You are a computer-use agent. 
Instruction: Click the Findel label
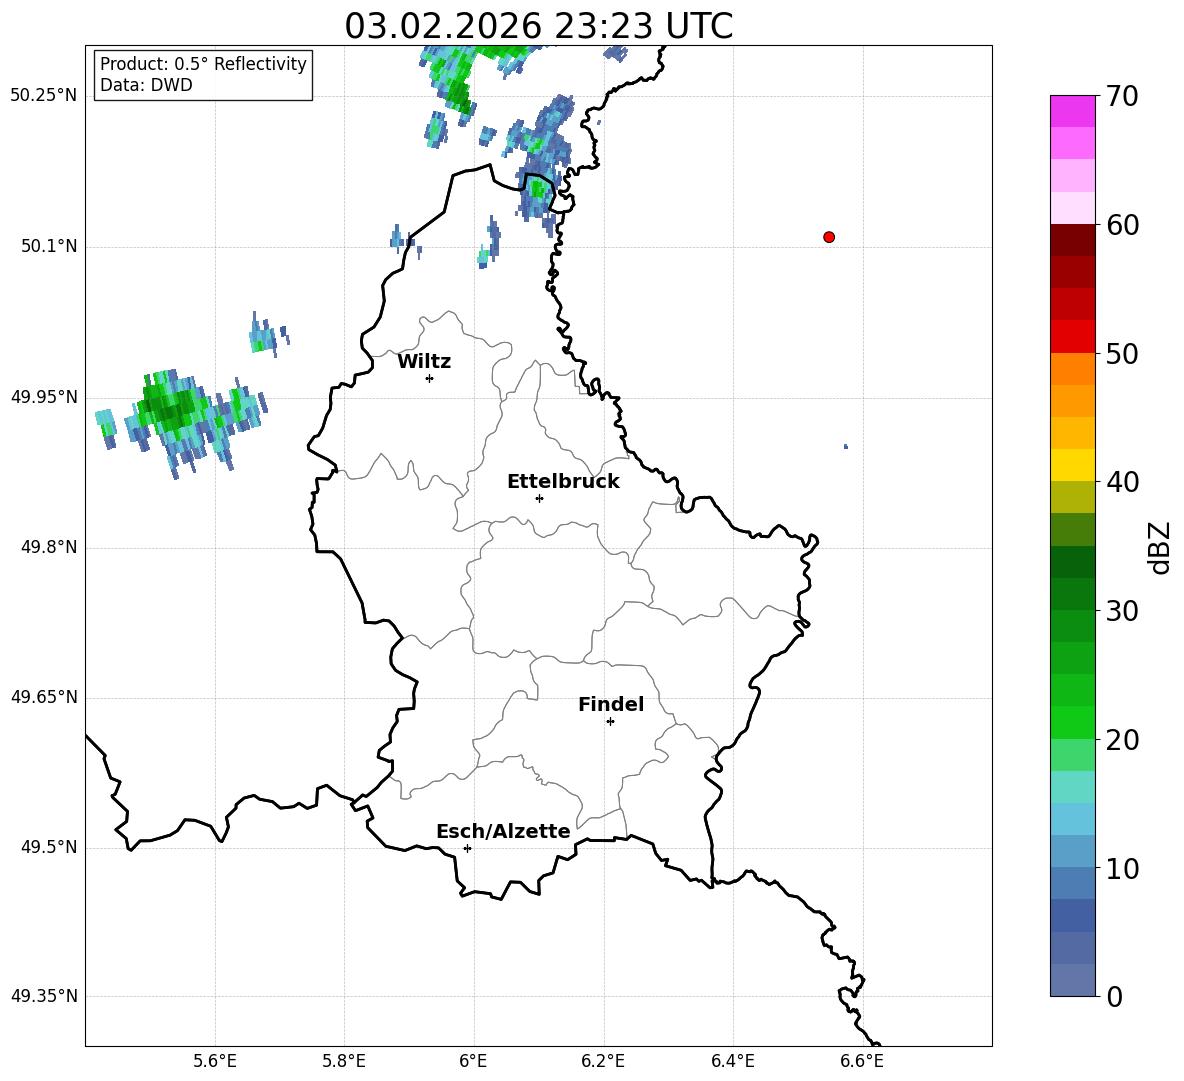611,704
